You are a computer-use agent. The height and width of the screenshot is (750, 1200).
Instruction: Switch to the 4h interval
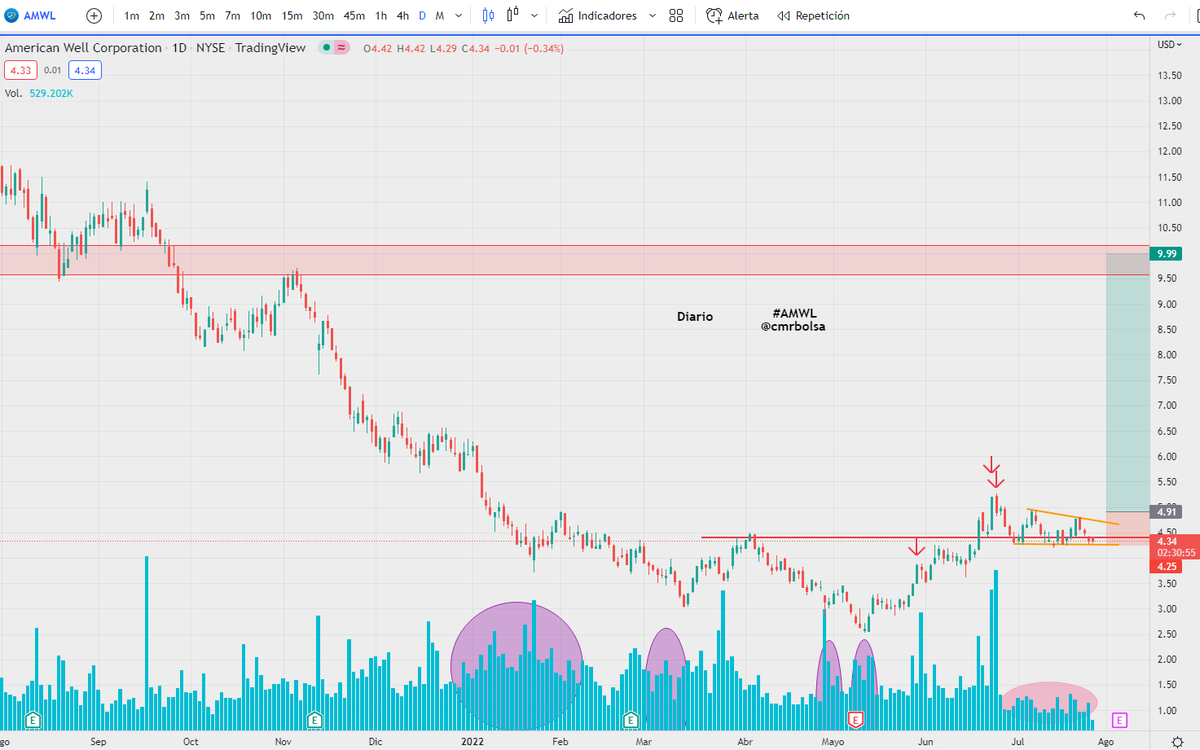pyautogui.click(x=402, y=16)
